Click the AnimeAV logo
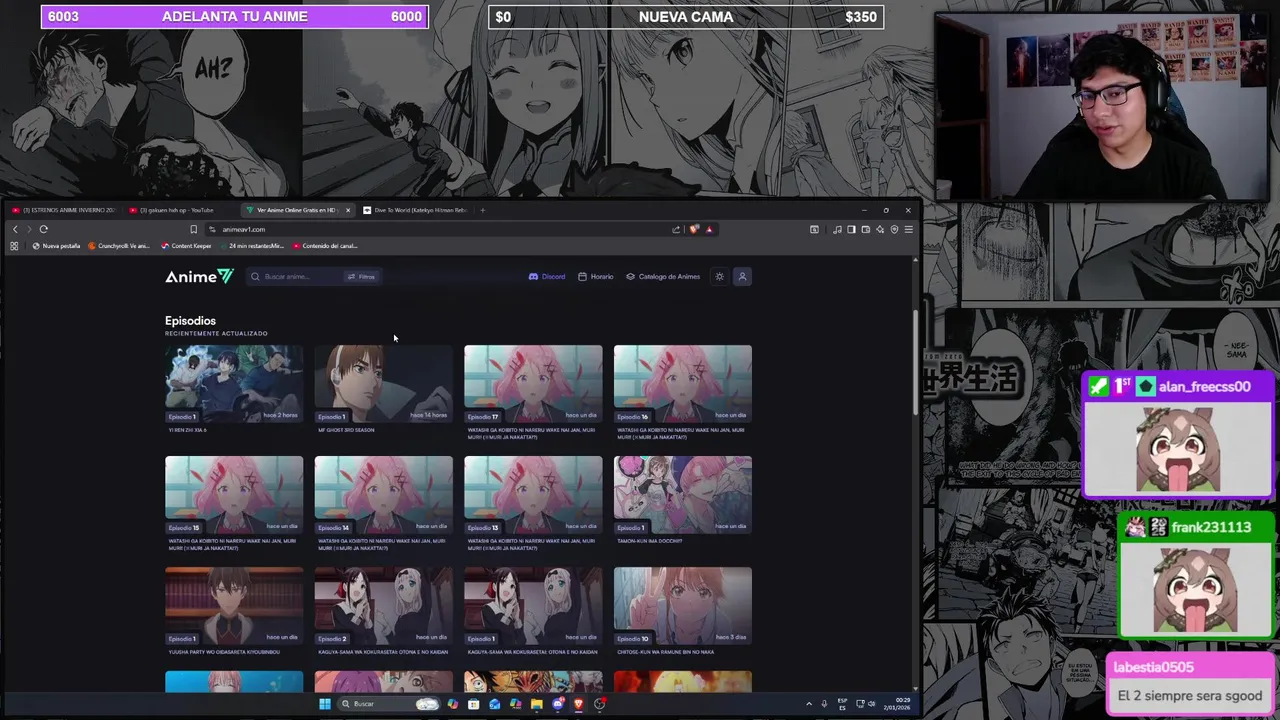This screenshot has width=1280, height=720. pos(199,276)
